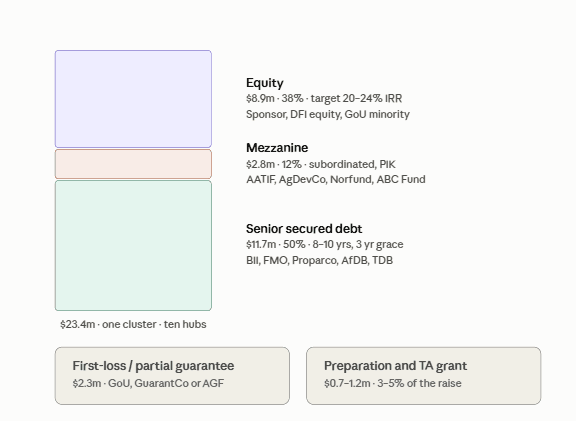Select the Senior secured debt heading

[x=304, y=229]
